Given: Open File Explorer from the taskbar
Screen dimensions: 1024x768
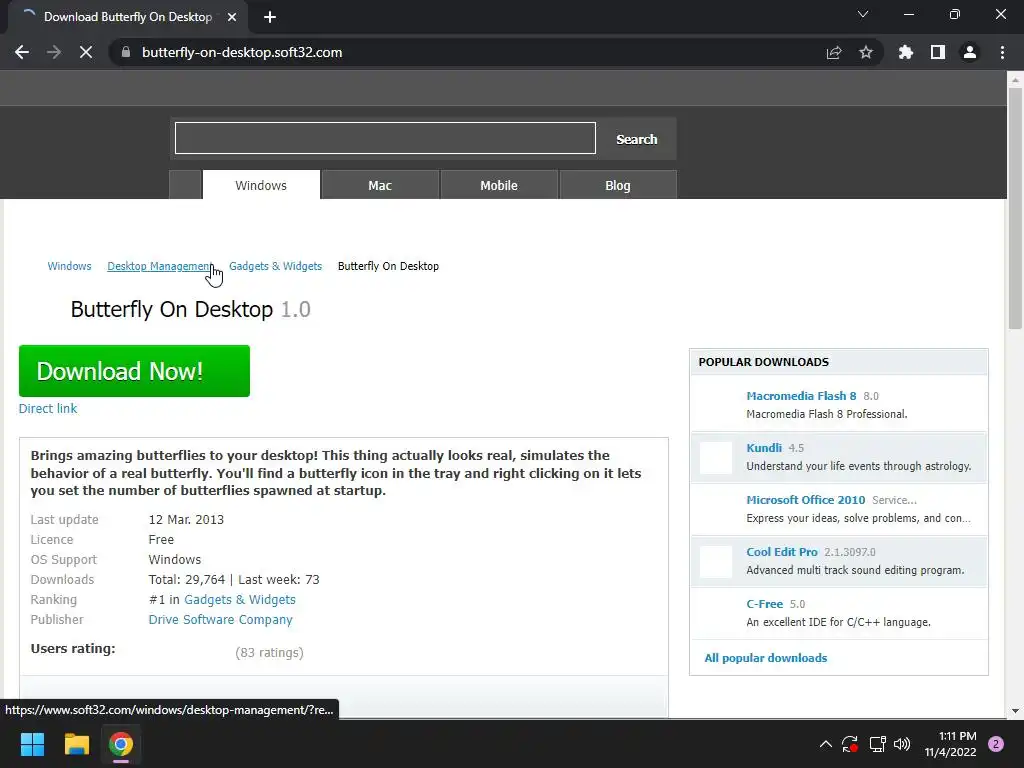Looking at the screenshot, I should pos(76,744).
